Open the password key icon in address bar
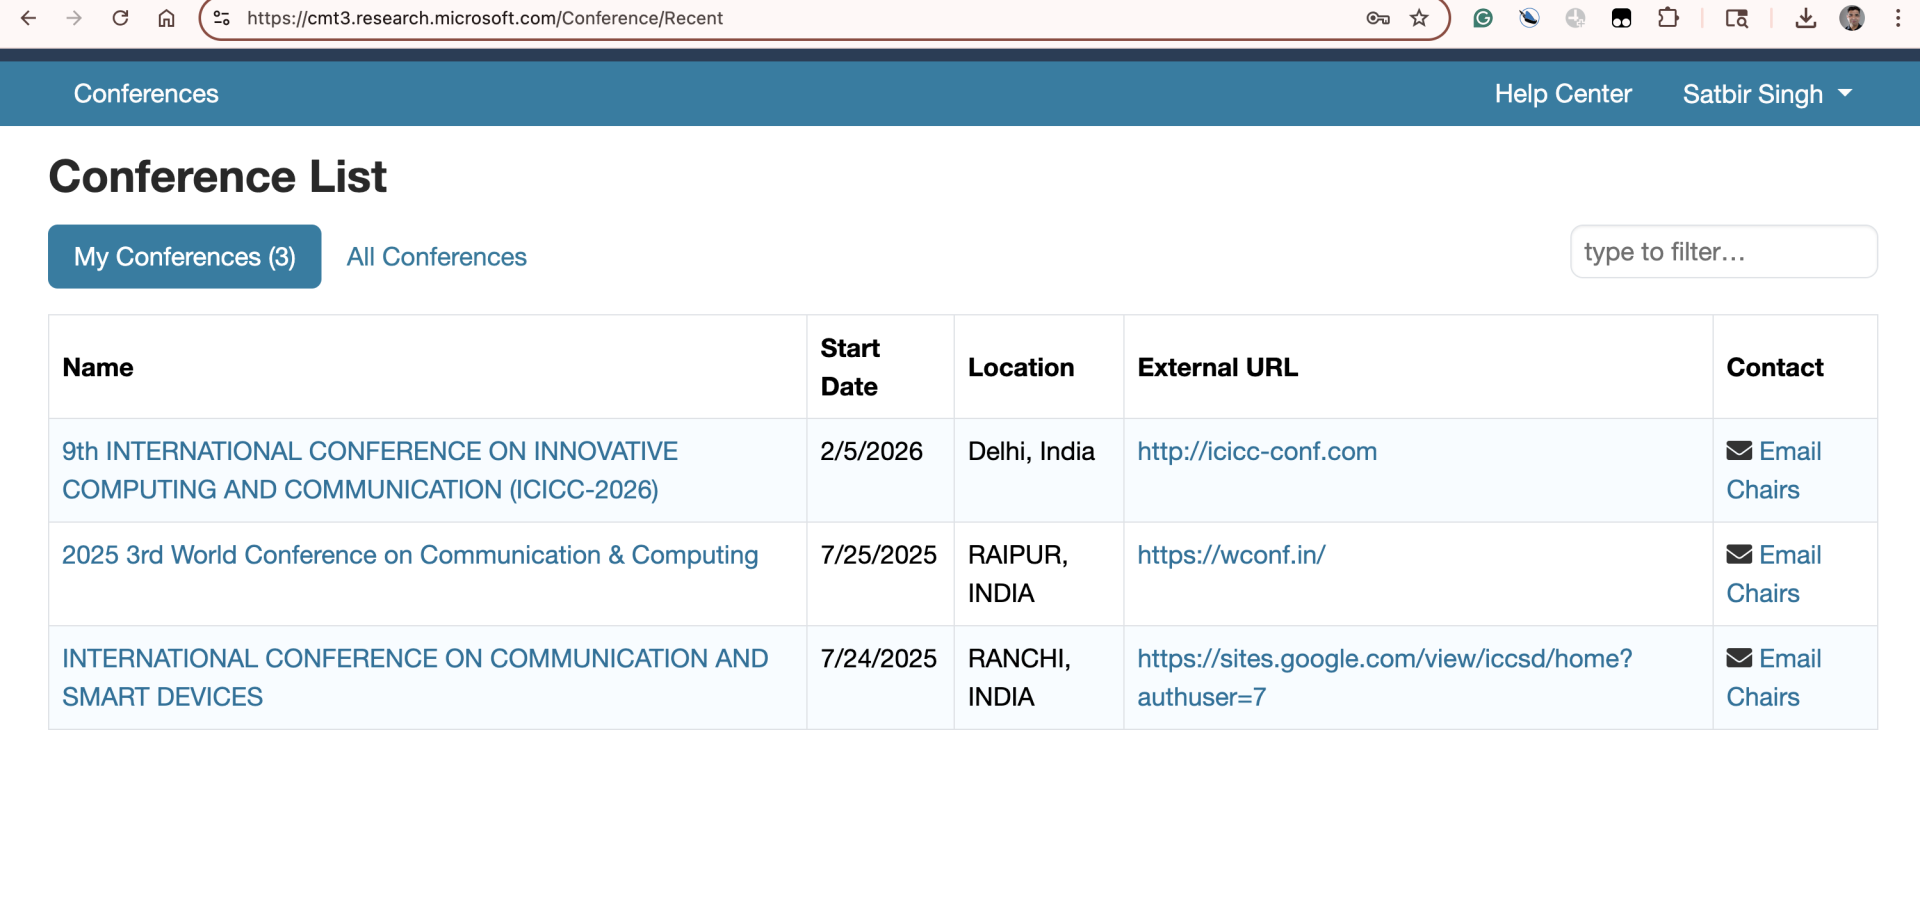 coord(1377,18)
